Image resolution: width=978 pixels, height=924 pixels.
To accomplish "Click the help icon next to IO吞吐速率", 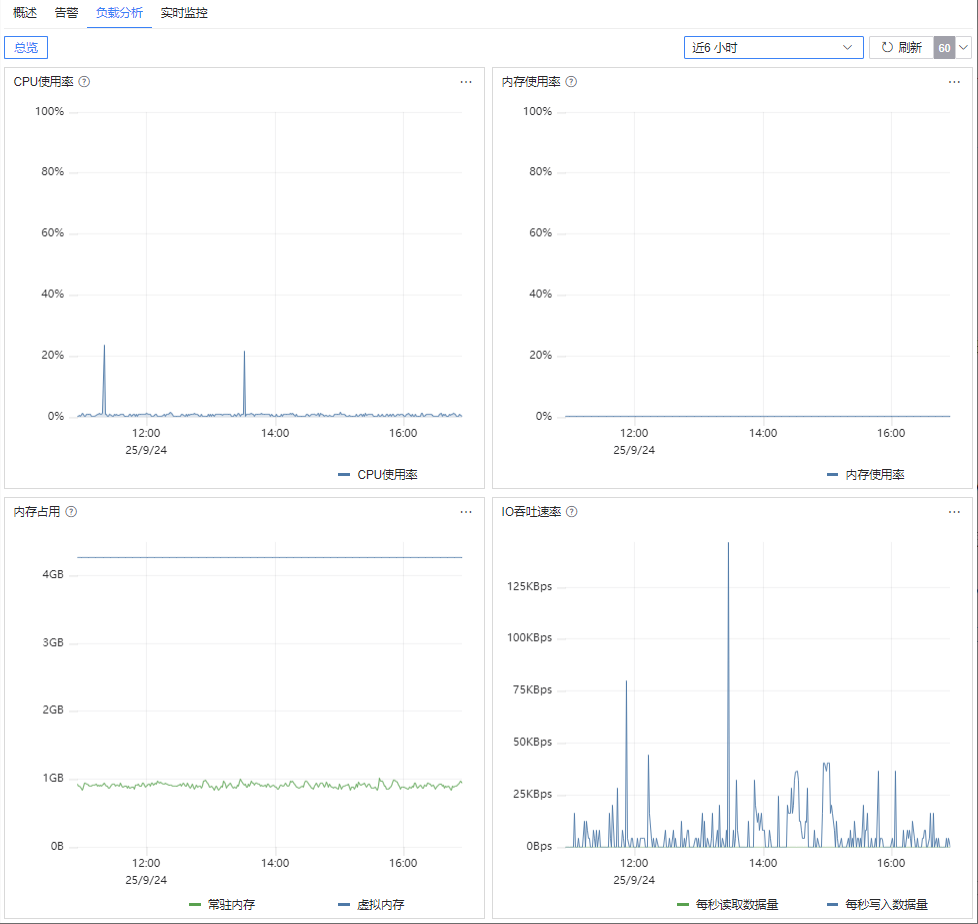I will (572, 512).
